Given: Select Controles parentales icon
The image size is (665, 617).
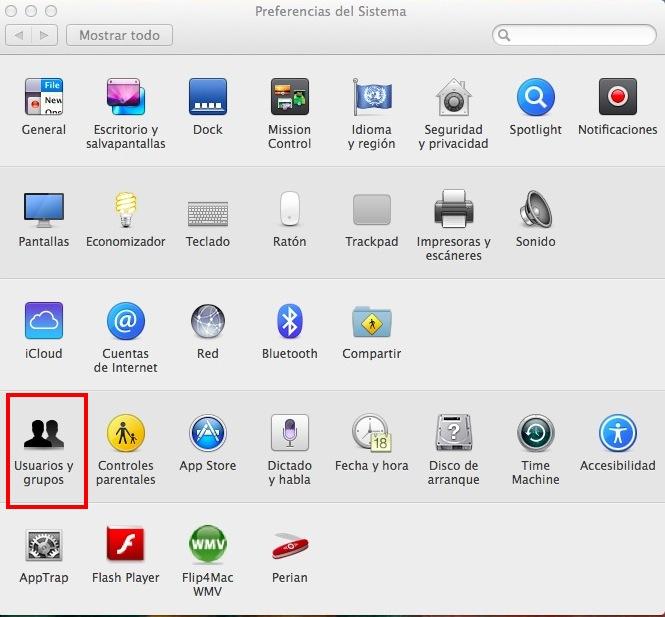Looking at the screenshot, I should pyautogui.click(x=126, y=433).
